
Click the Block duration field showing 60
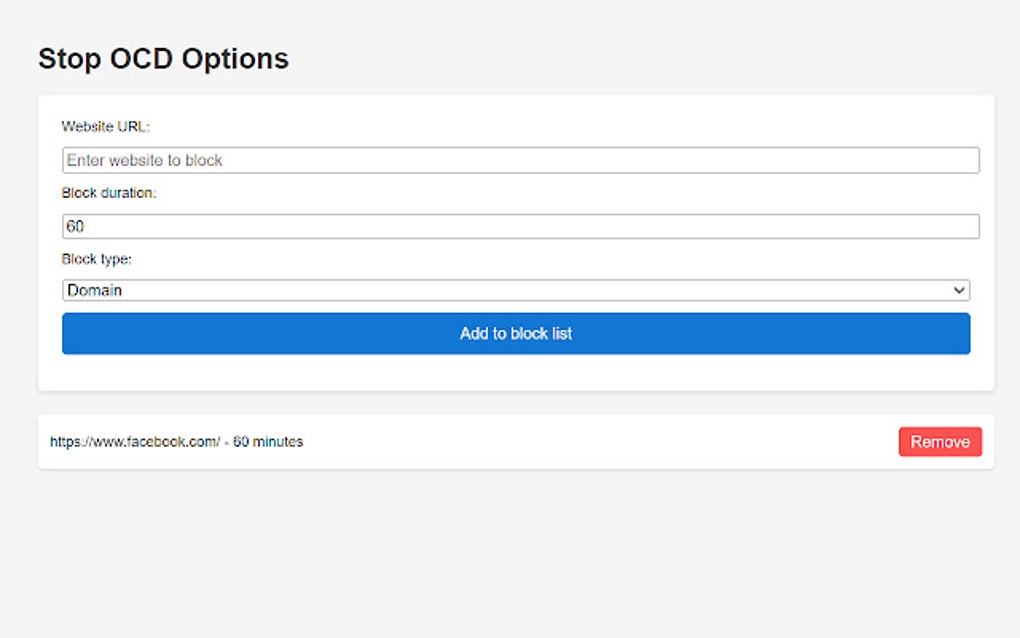(x=515, y=225)
